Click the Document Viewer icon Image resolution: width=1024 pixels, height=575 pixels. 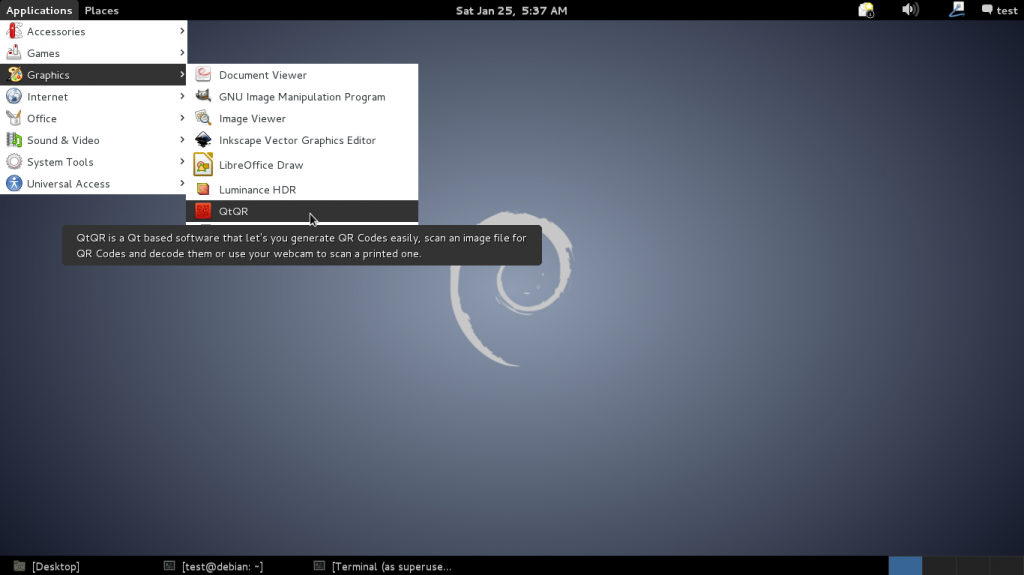203,74
